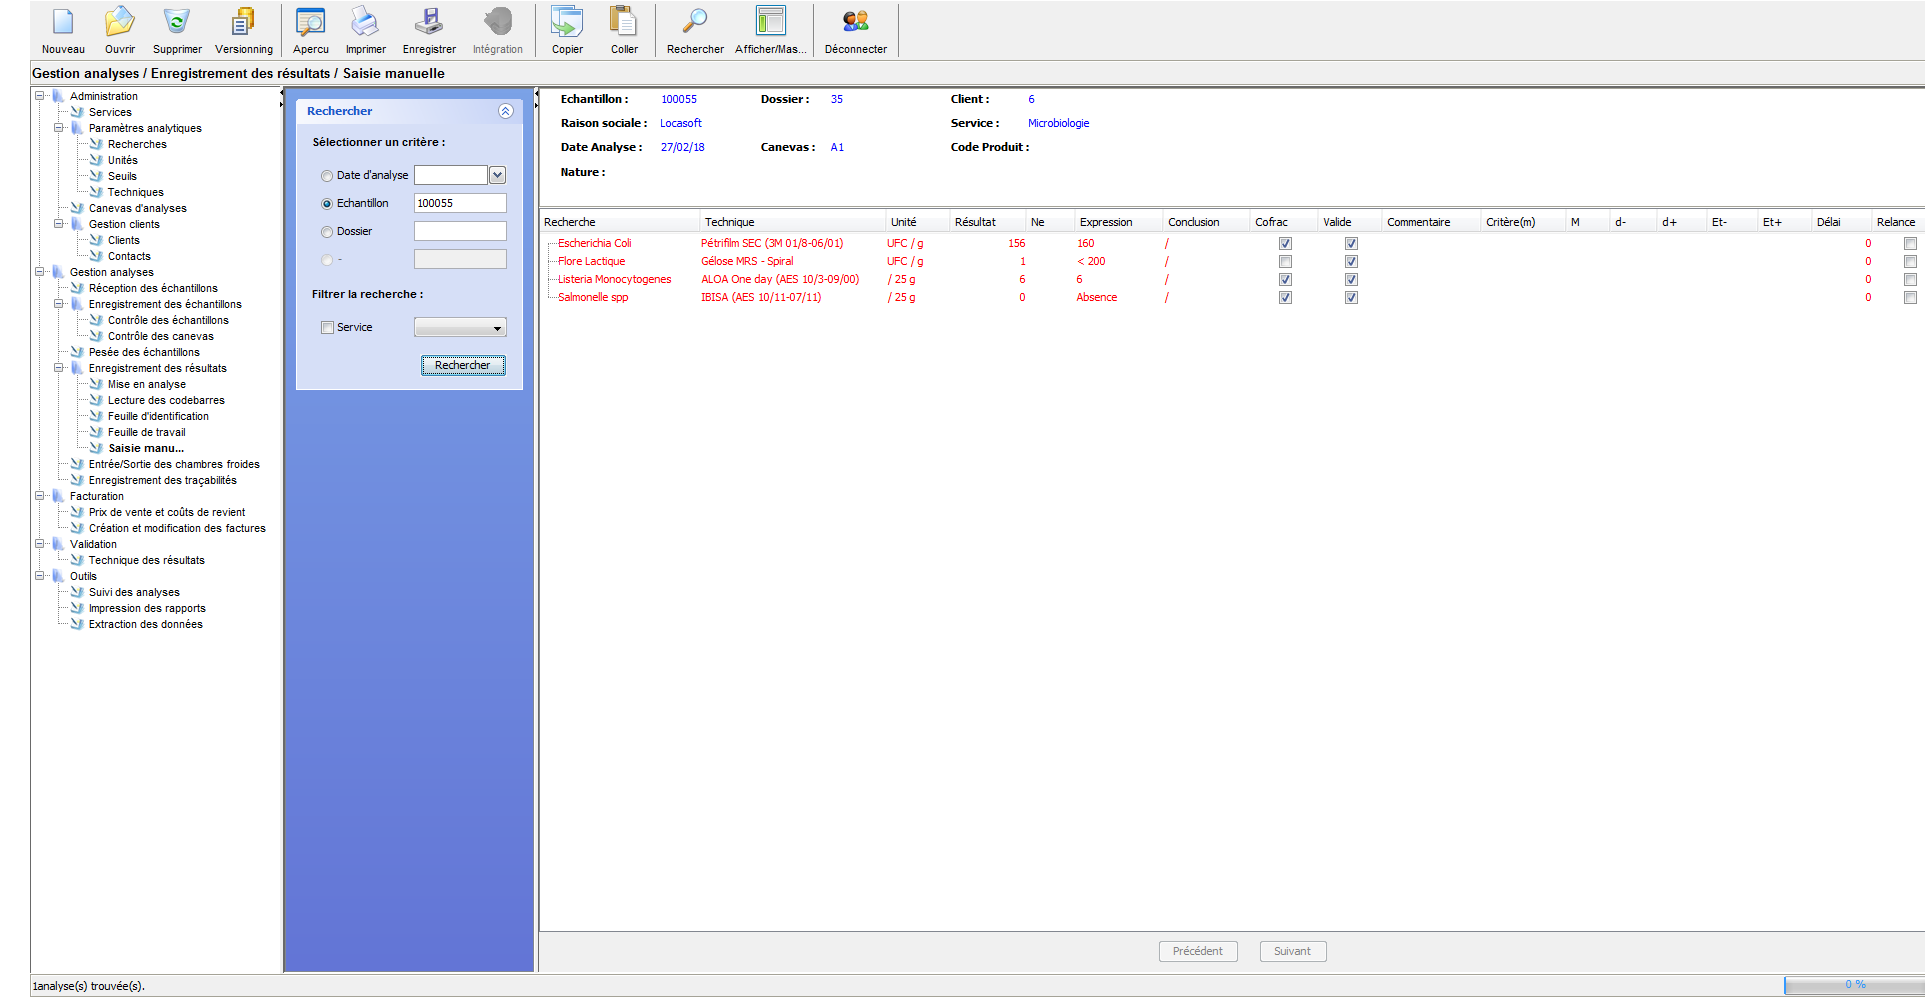Open Techniques tree item
The height and width of the screenshot is (998, 1925).
click(136, 192)
